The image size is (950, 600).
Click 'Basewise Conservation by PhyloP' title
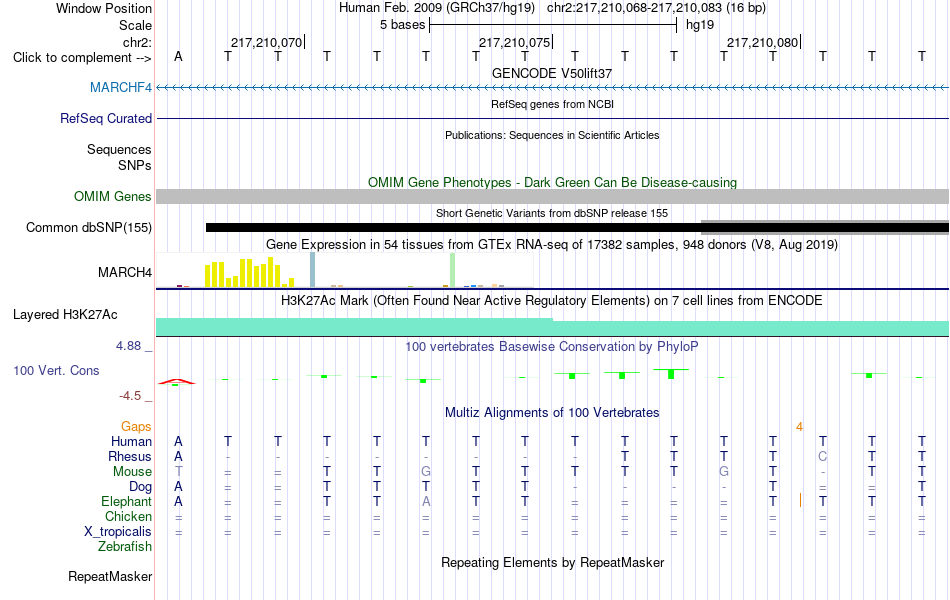(x=552, y=347)
